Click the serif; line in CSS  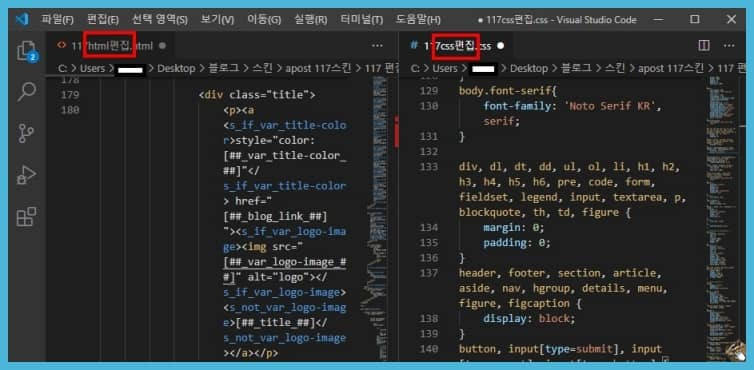pyautogui.click(x=502, y=121)
